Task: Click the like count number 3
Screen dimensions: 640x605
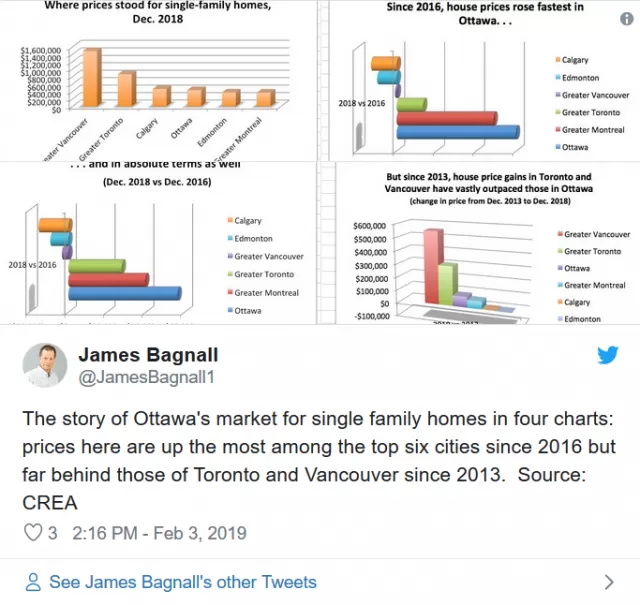Action: 53,533
